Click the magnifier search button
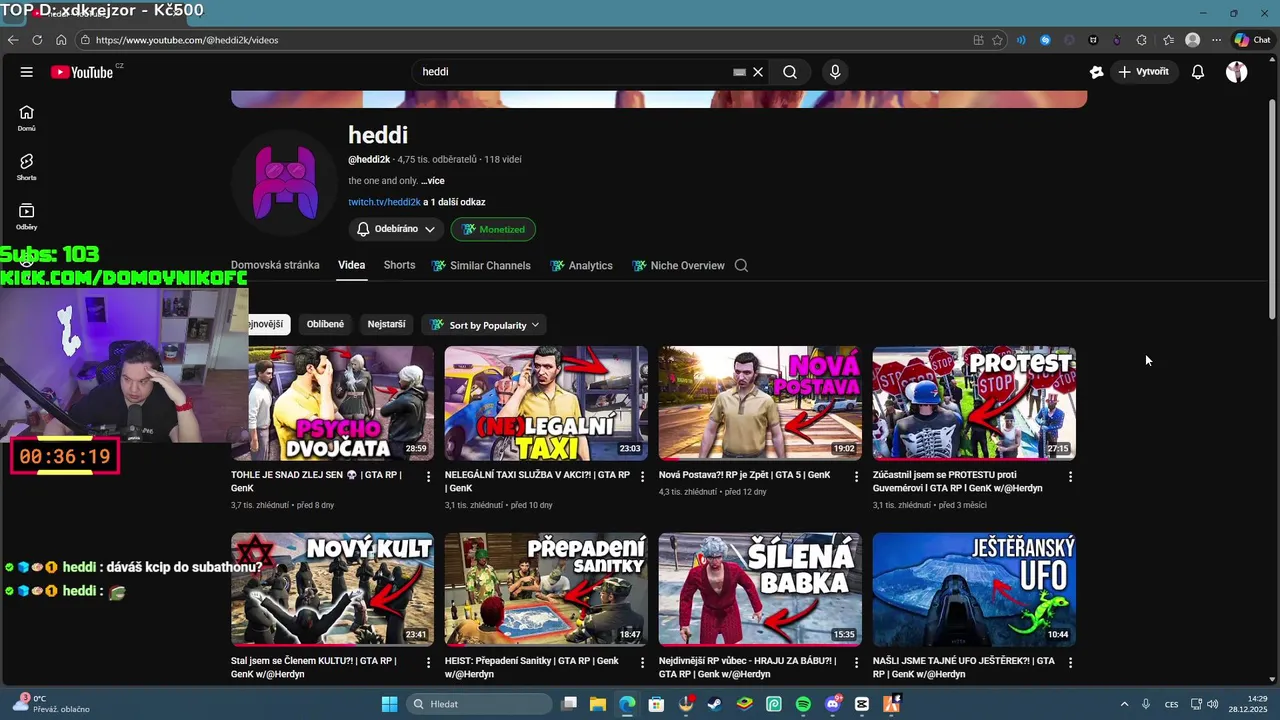This screenshot has width=1280, height=720. [x=790, y=72]
